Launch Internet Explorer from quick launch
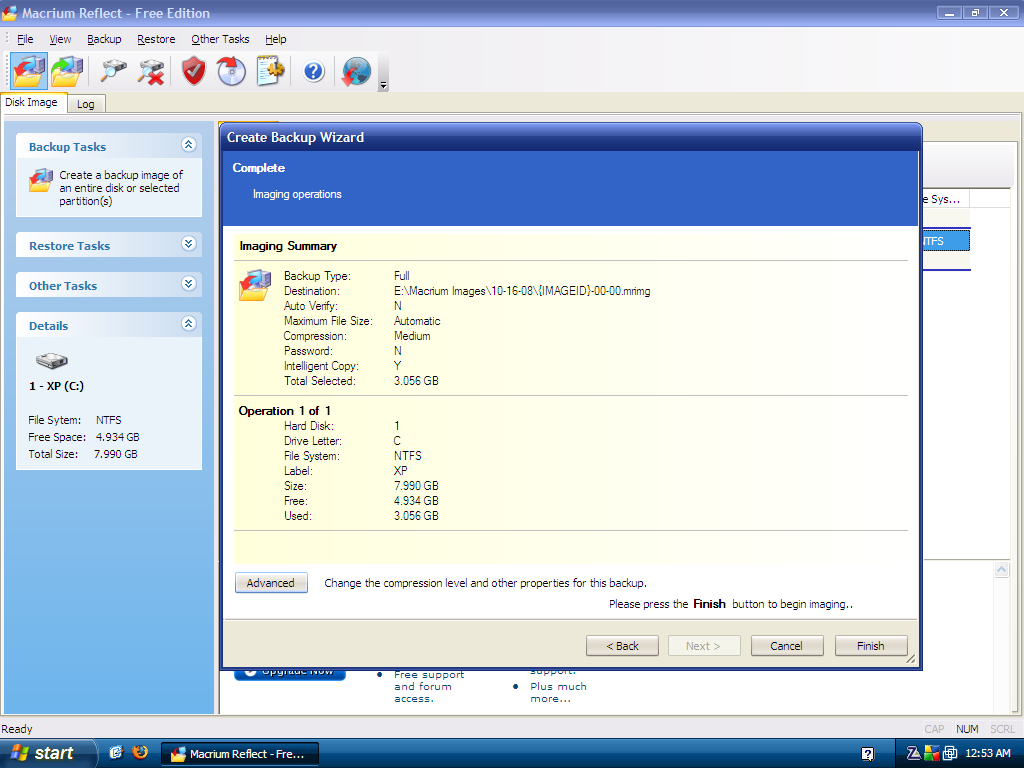Screen dimensions: 1024x768 (x=116, y=752)
